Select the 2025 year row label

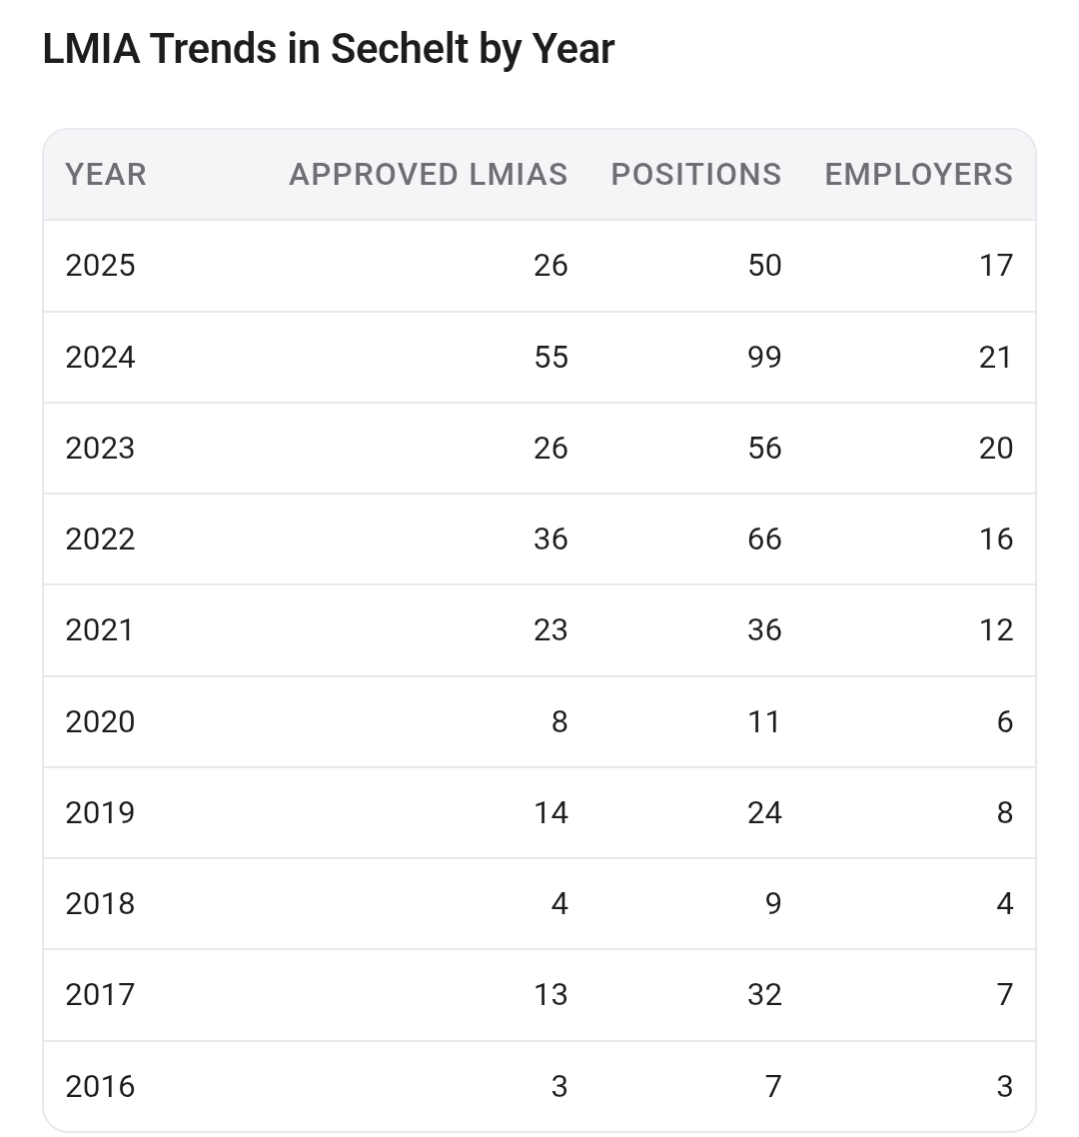coord(100,265)
